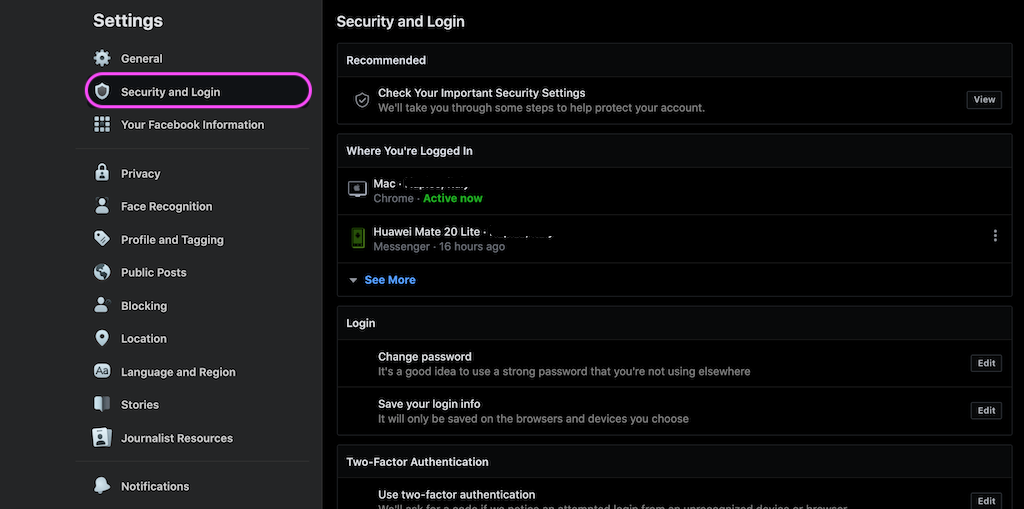Screen dimensions: 1024x509
Task: Click the Public Posts globe icon
Action: (x=102, y=272)
